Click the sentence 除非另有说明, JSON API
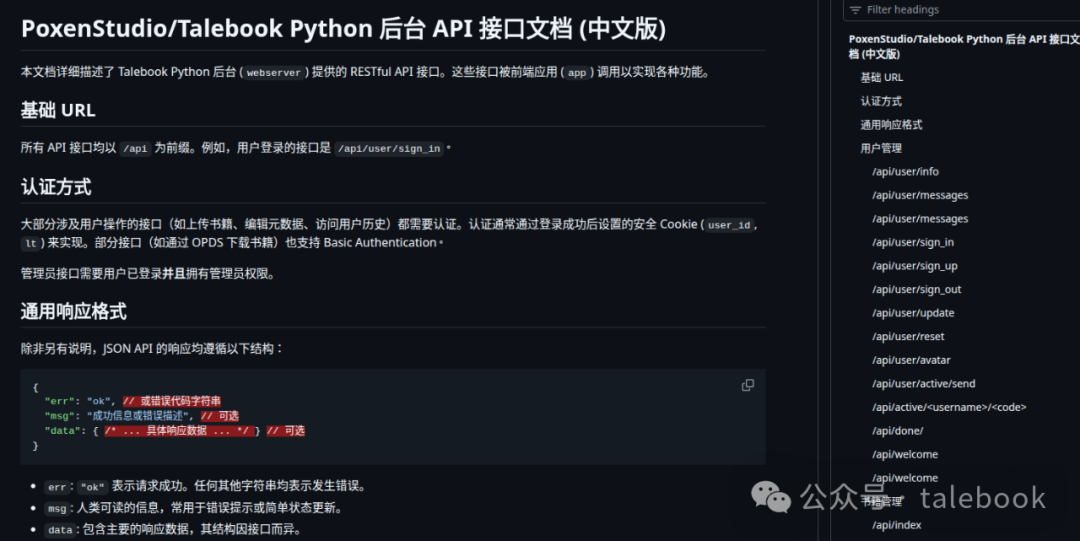The image size is (1080, 541). coord(152,349)
